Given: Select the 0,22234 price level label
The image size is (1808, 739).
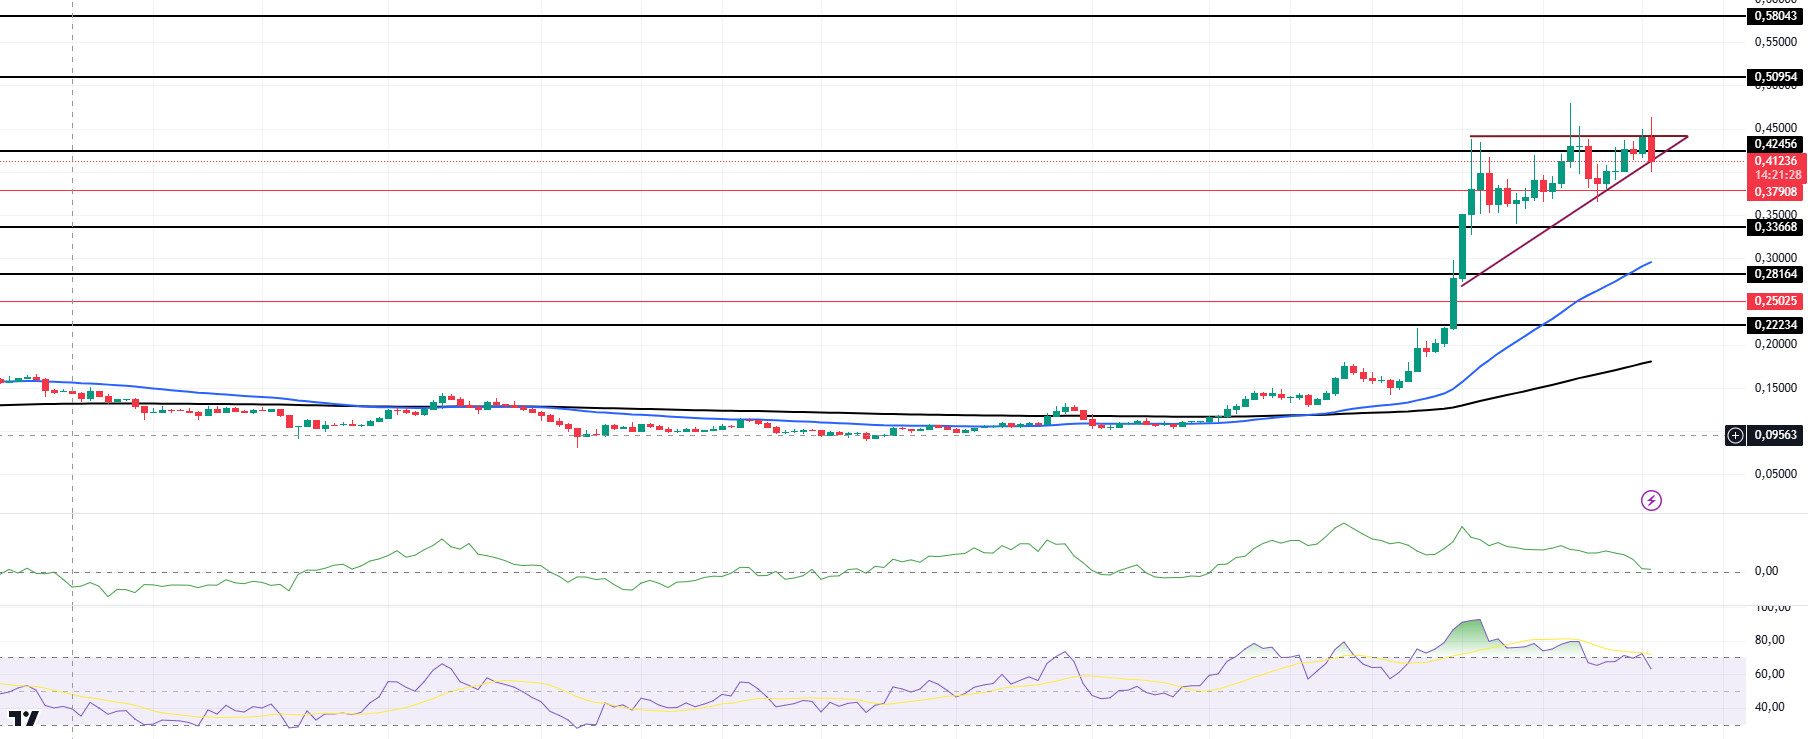Looking at the screenshot, I should [1775, 325].
